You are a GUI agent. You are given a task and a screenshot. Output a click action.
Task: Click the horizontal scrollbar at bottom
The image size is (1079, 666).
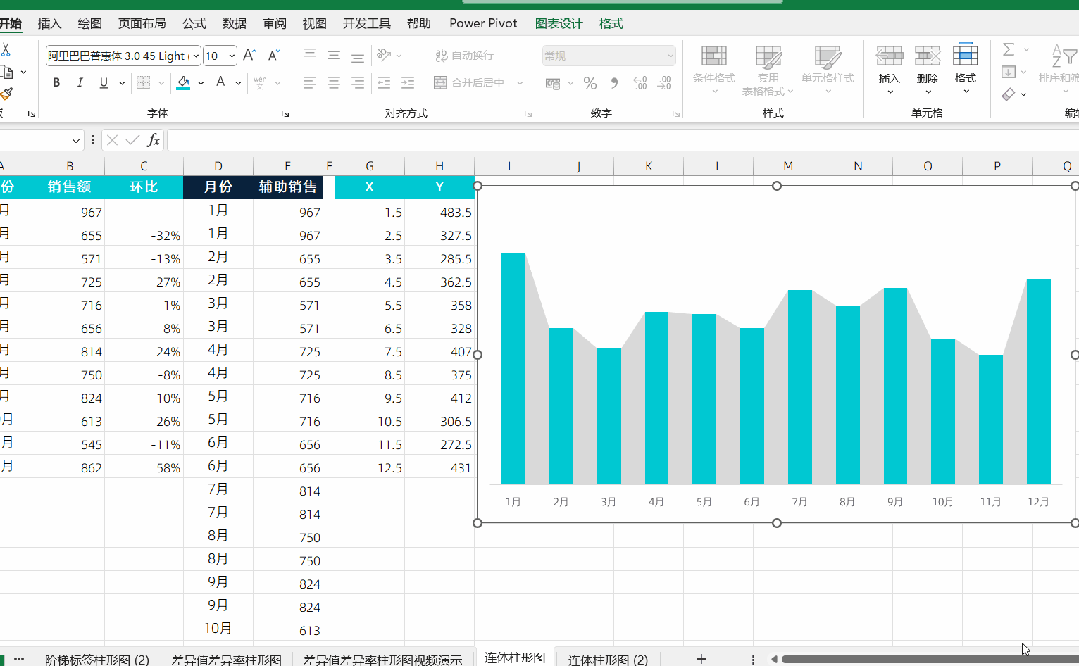point(929,659)
